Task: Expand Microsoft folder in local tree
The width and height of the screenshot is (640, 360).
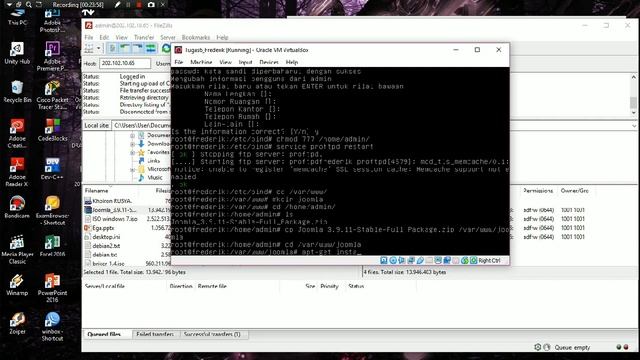Action: click(132, 169)
